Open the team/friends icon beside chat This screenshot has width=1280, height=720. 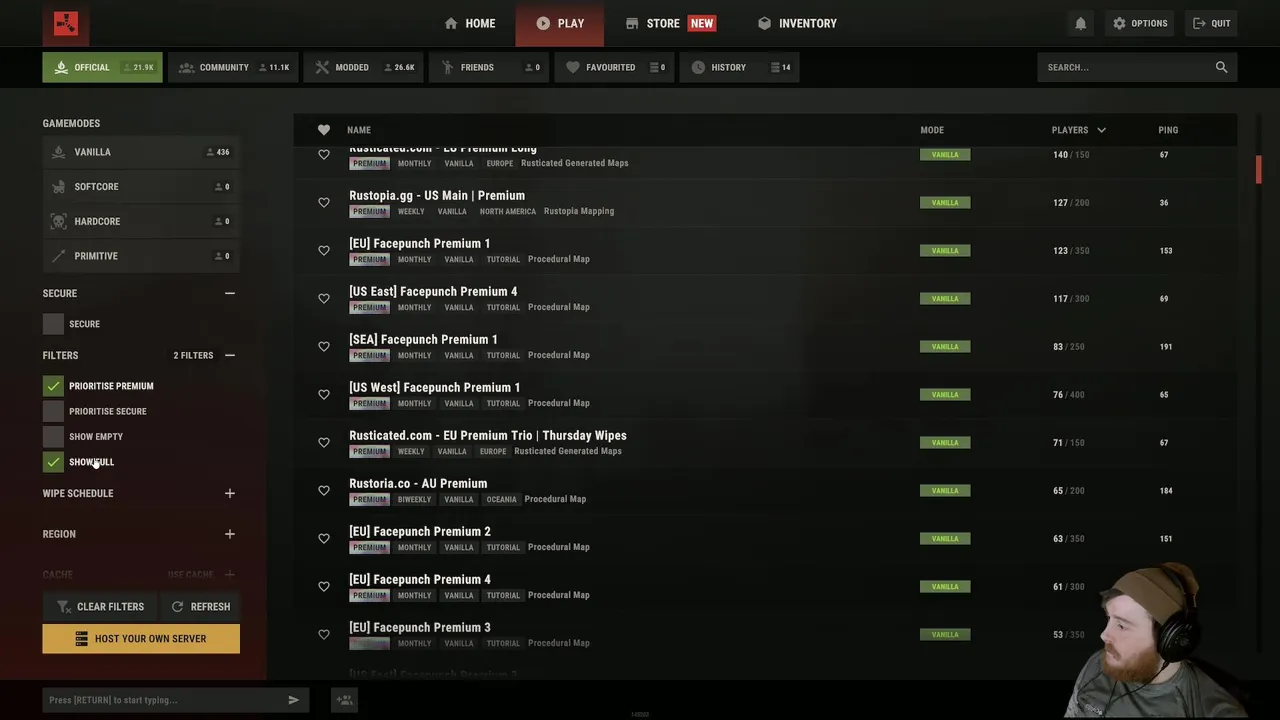(x=344, y=700)
